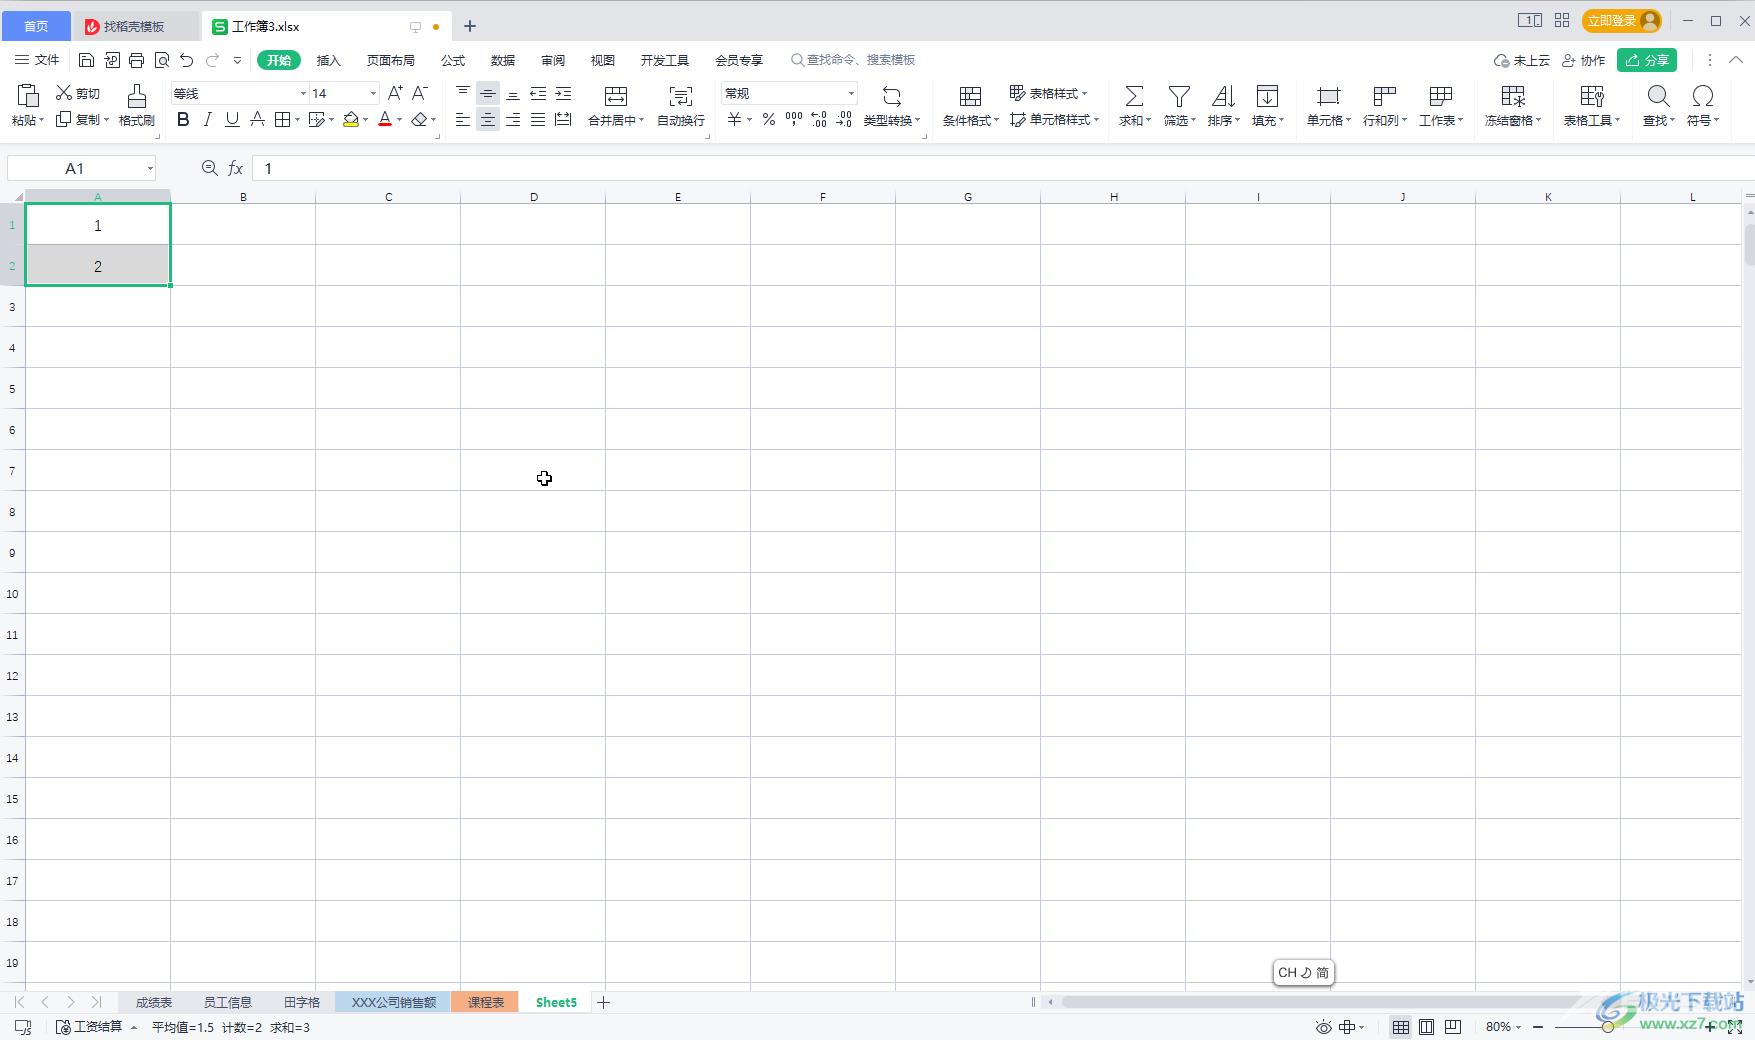Switch to the 成绩表 sheet tab
Screen dimensions: 1755x1040
[153, 1002]
